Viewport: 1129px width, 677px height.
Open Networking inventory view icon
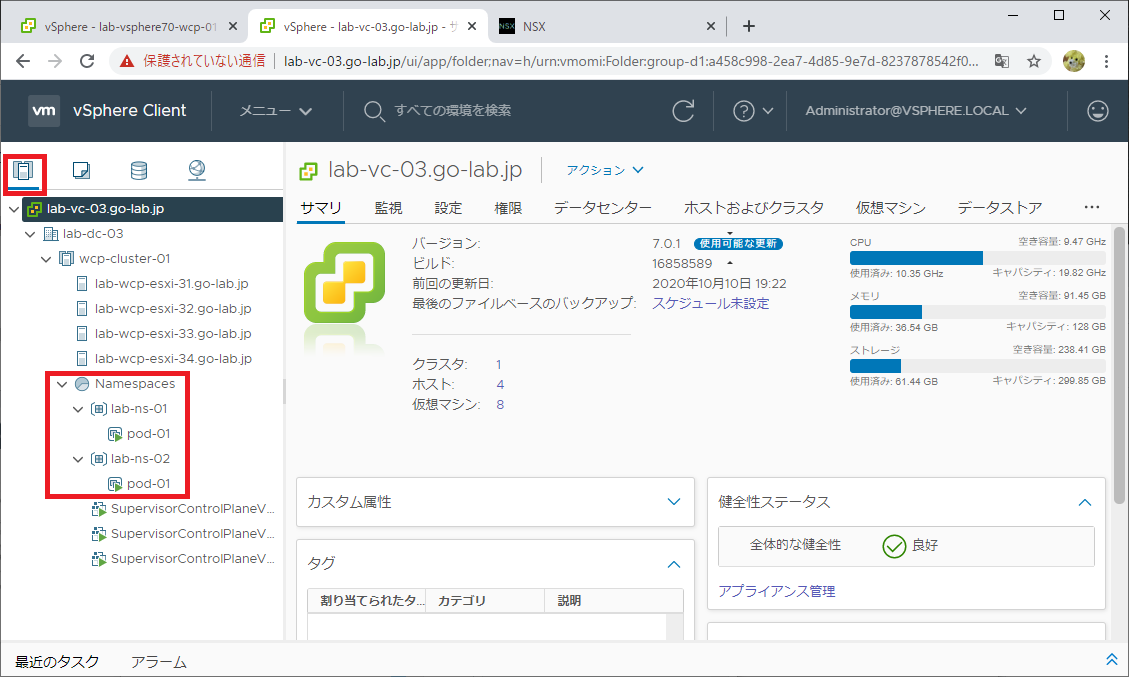click(197, 170)
